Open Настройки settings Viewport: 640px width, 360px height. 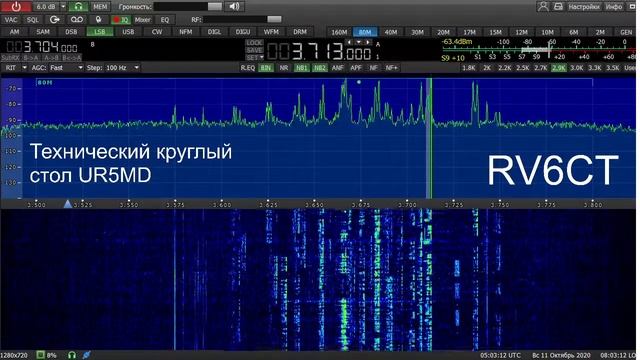pyautogui.click(x=584, y=7)
